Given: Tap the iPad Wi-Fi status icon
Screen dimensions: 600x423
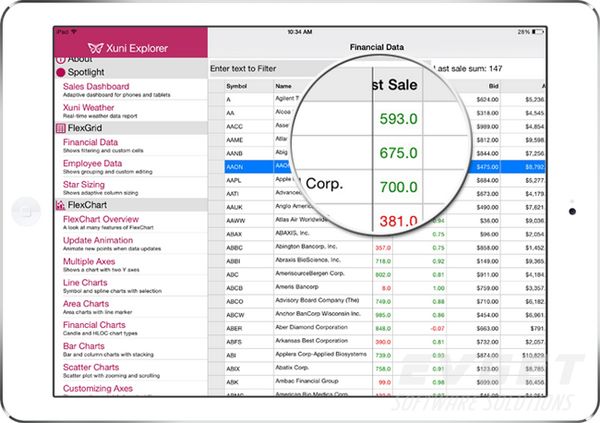Looking at the screenshot, I should 74,32.
